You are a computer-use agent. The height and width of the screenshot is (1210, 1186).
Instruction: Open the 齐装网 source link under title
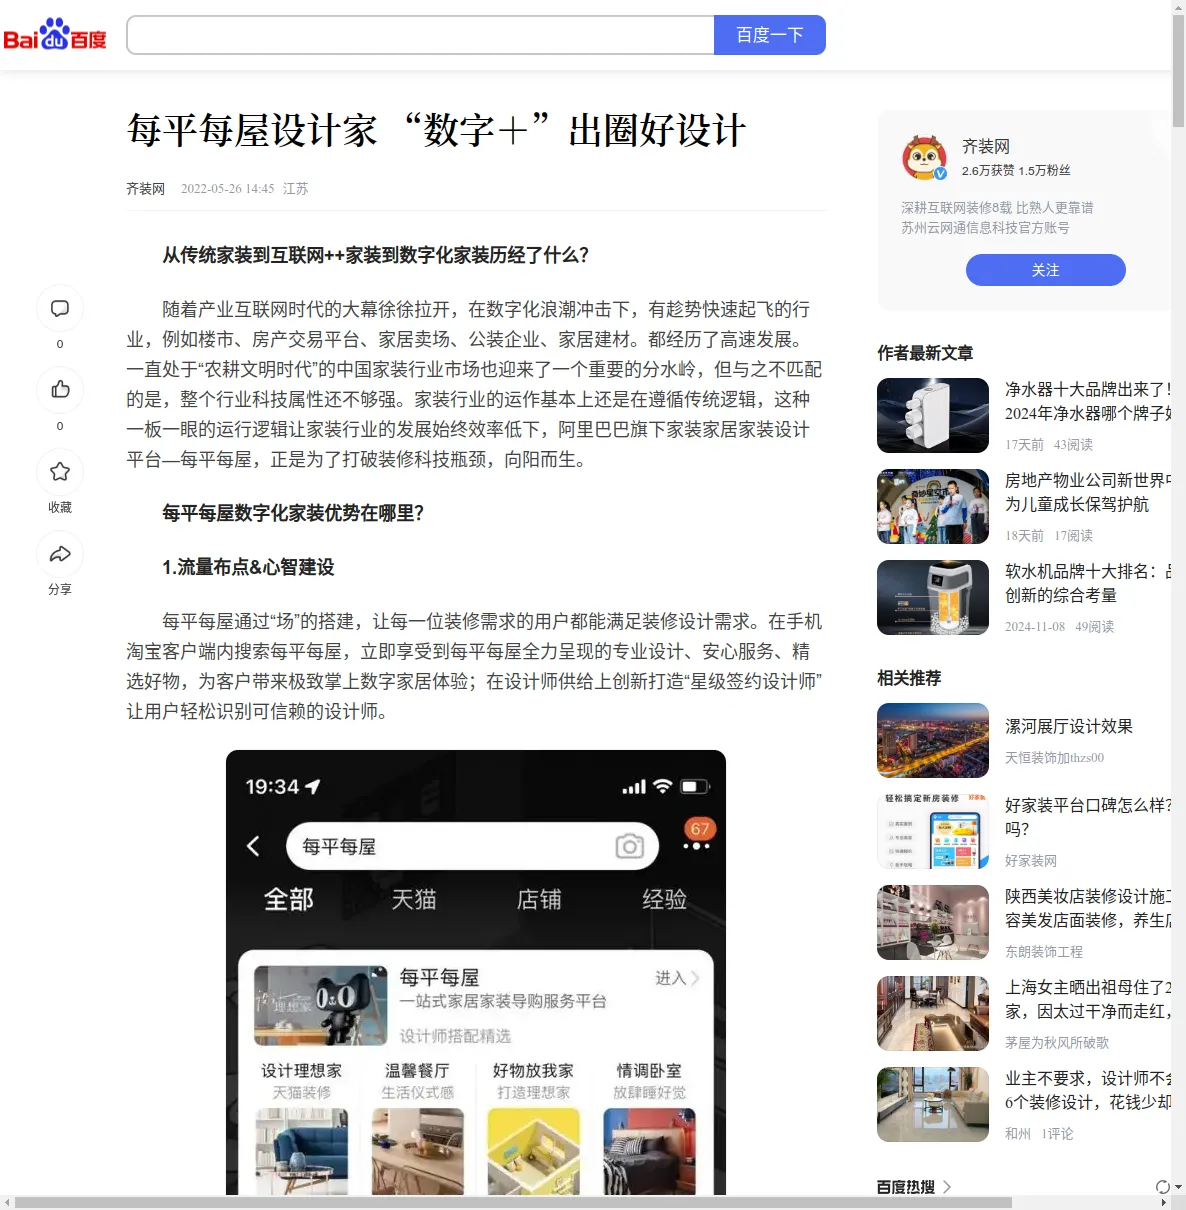[145, 189]
